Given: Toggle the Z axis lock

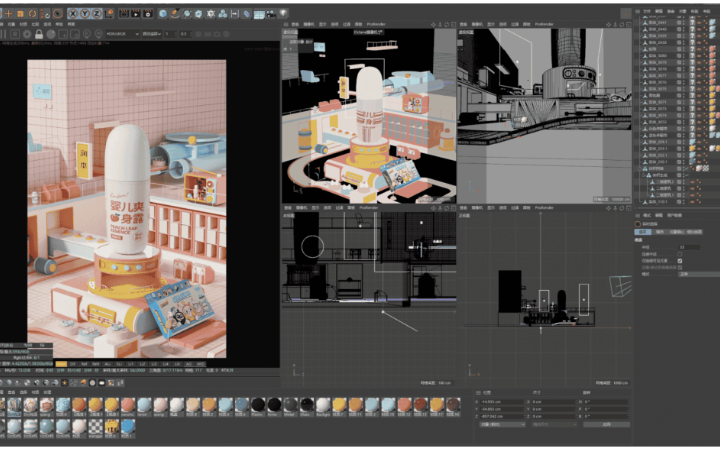Looking at the screenshot, I should (x=97, y=14).
